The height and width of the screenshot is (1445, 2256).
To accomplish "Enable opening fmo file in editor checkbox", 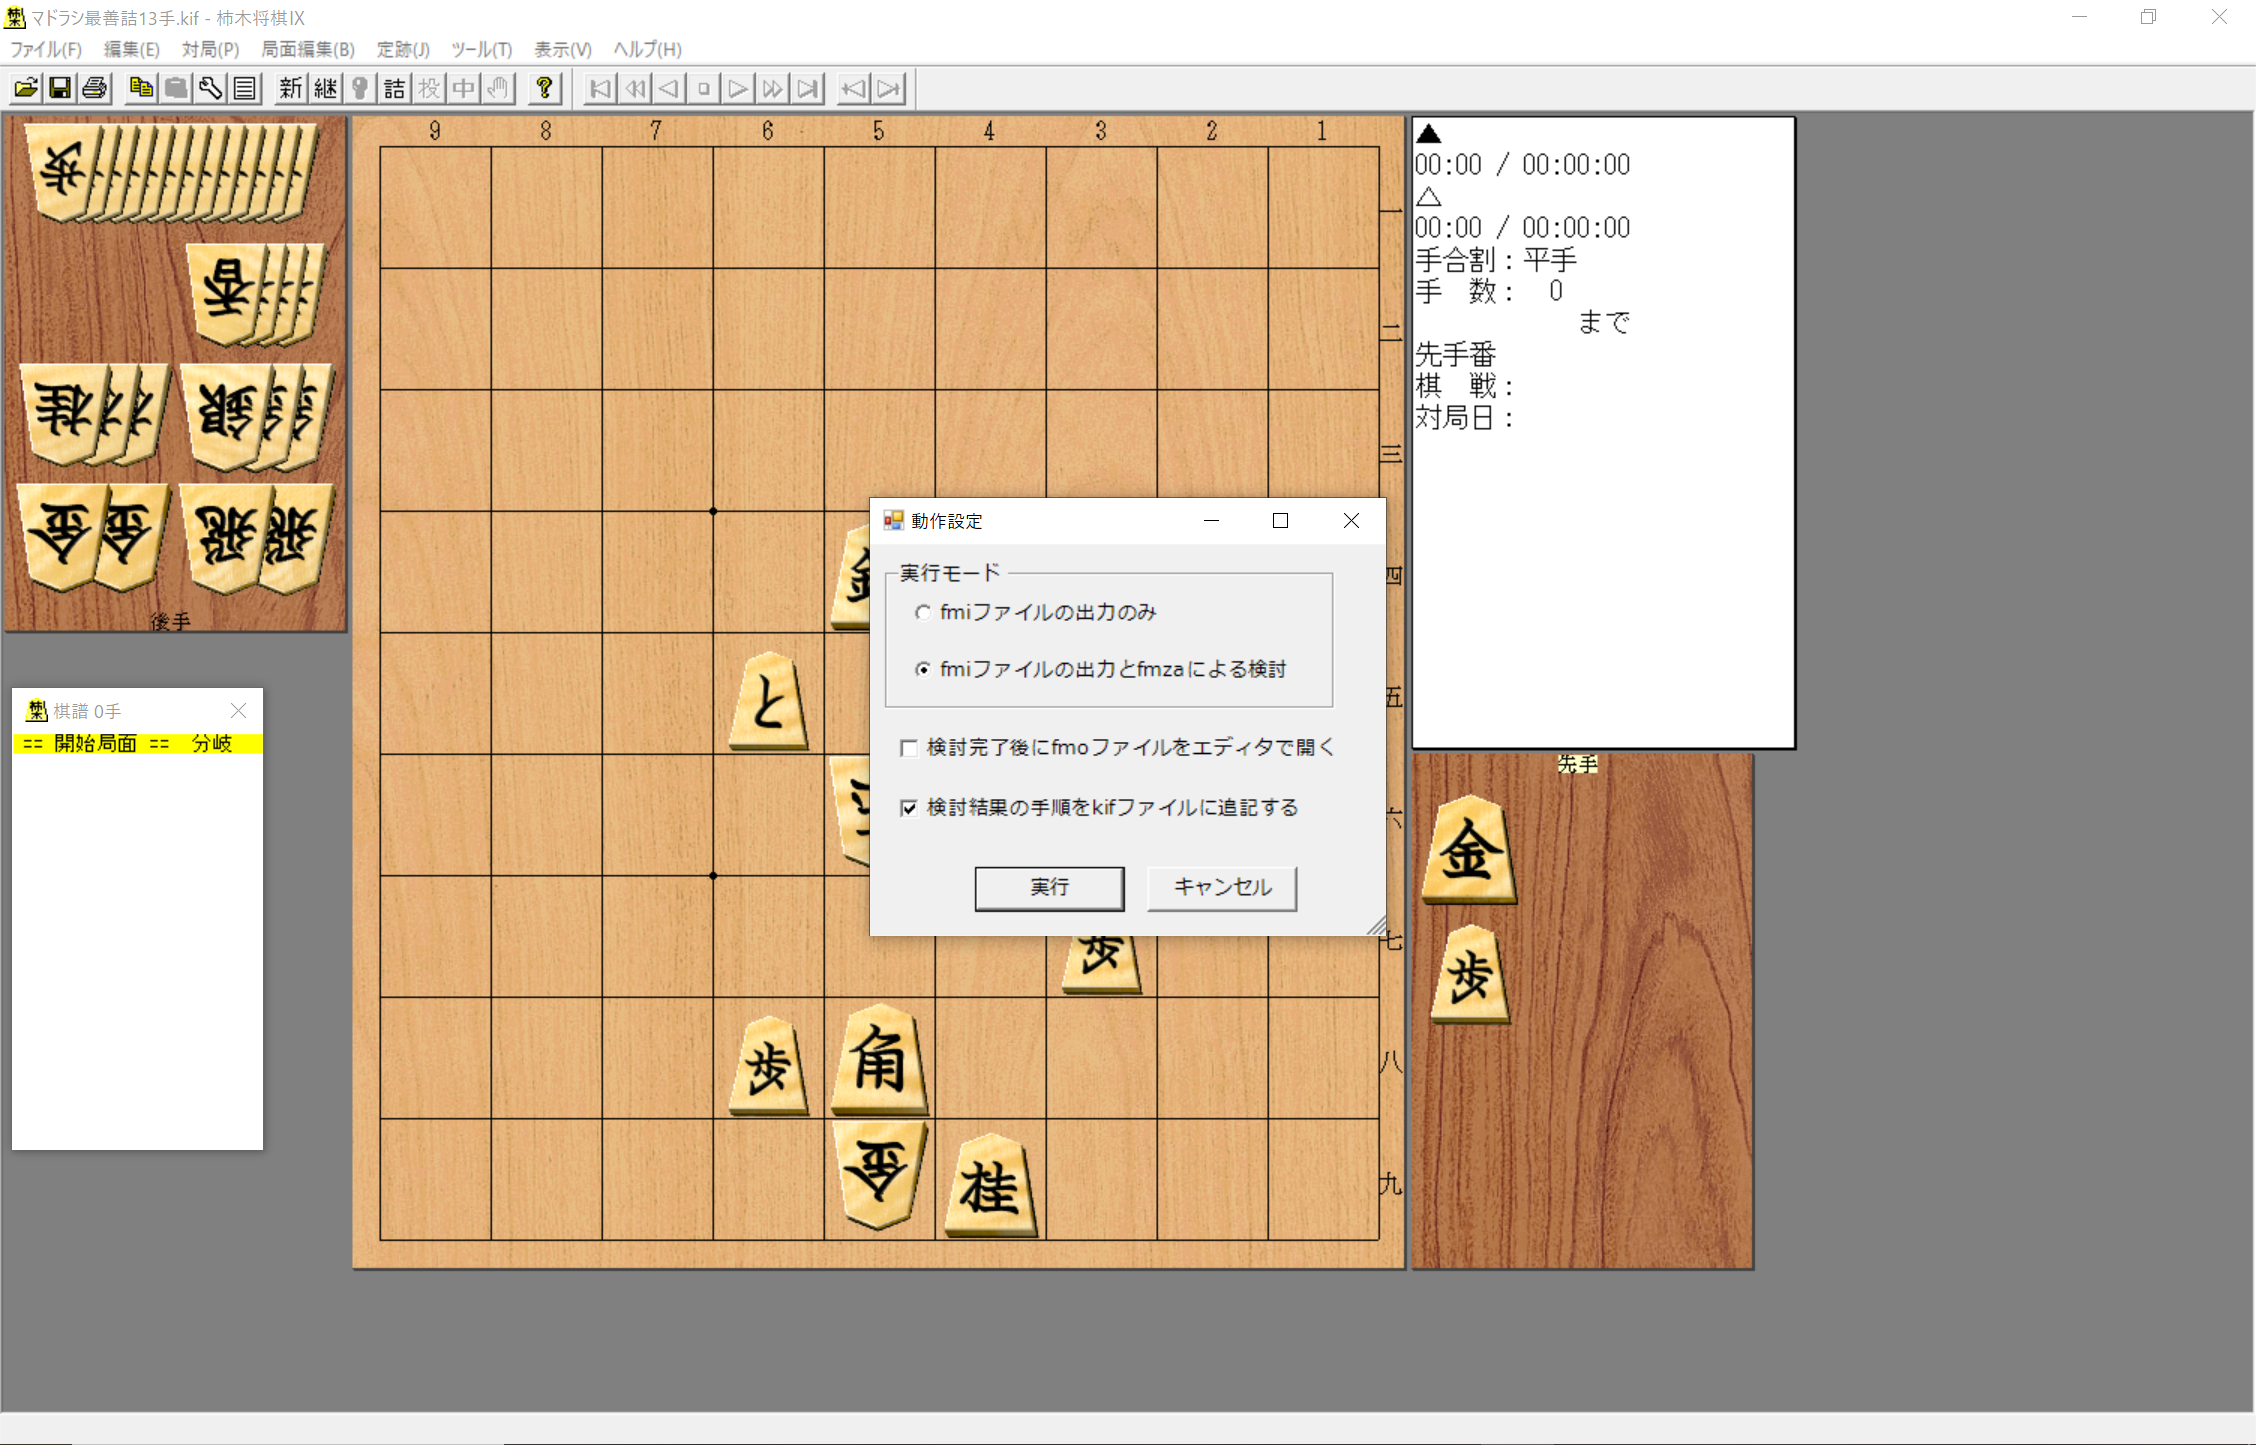I will [x=909, y=748].
